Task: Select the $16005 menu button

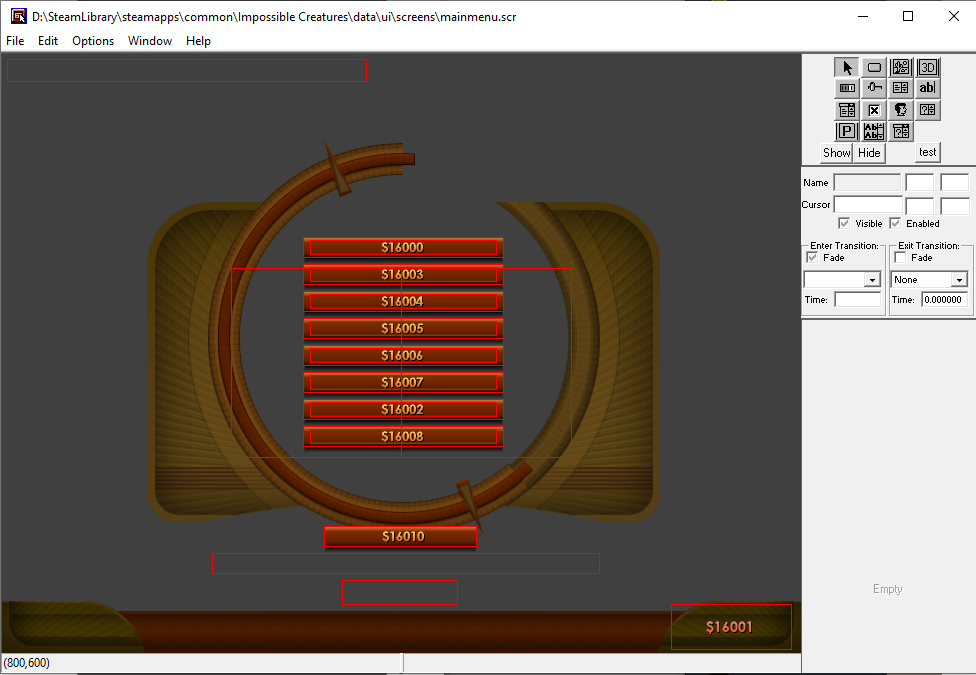Action: tap(403, 329)
